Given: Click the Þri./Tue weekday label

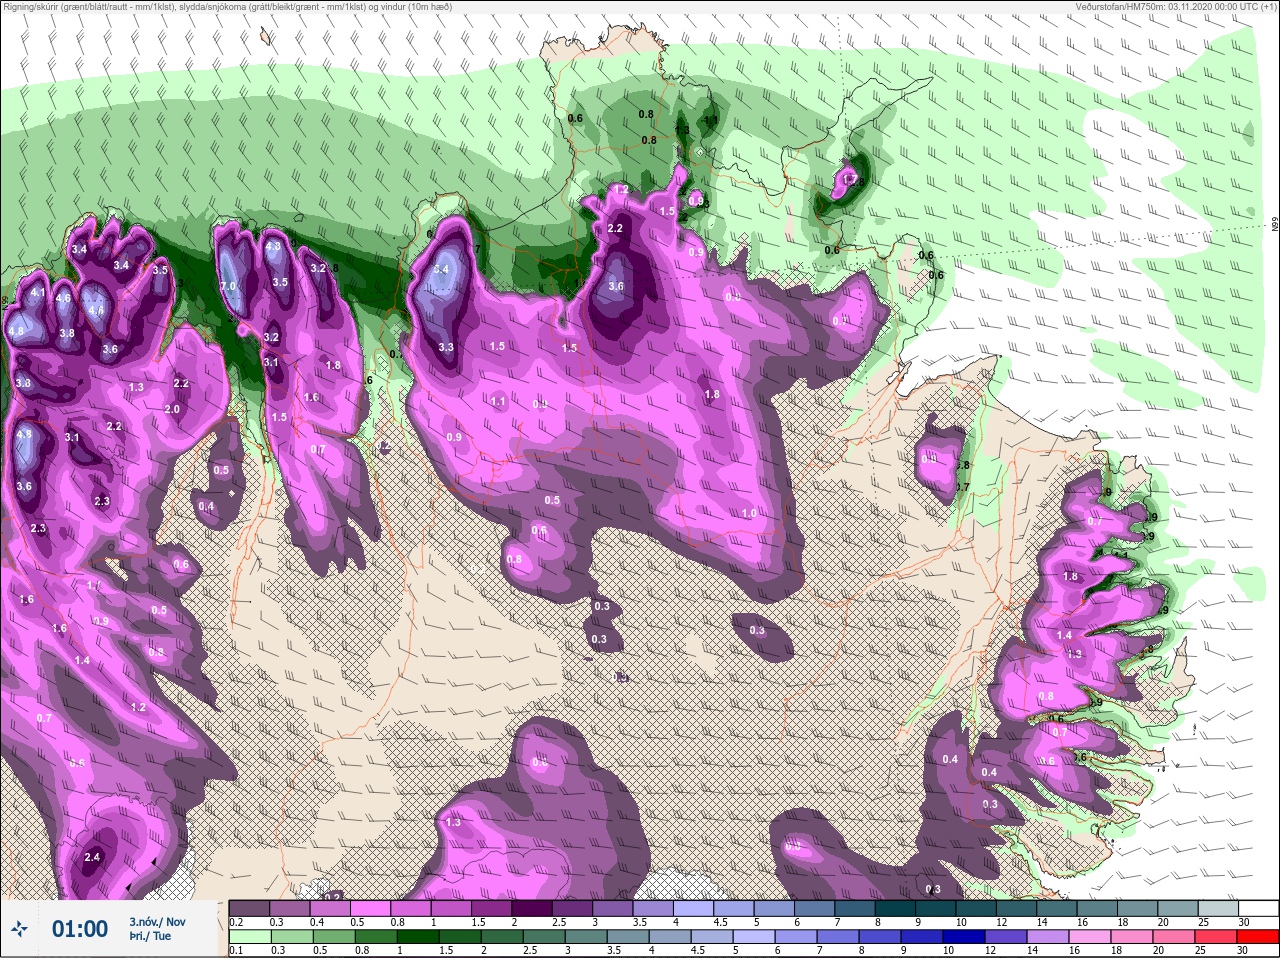Looking at the screenshot, I should click(x=150, y=936).
